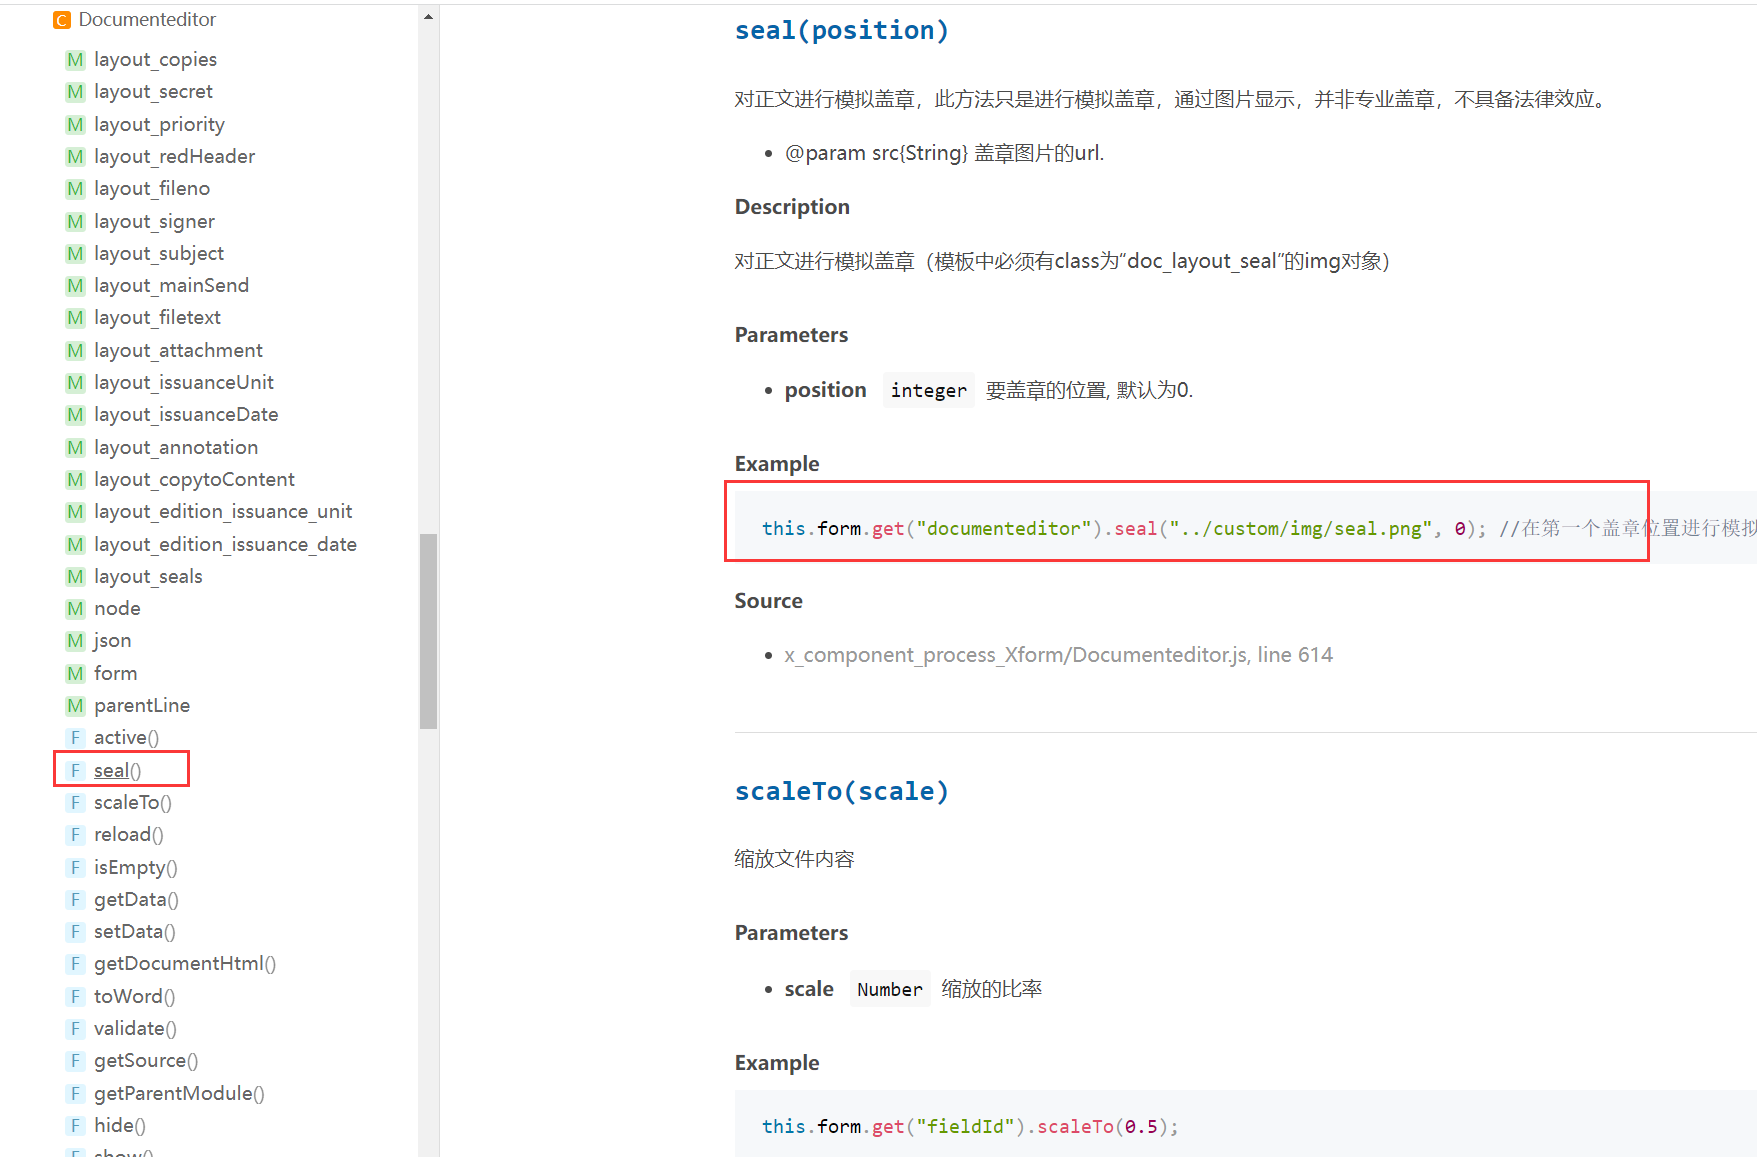
Task: Go to layout_issuanceDate member
Action: [186, 415]
